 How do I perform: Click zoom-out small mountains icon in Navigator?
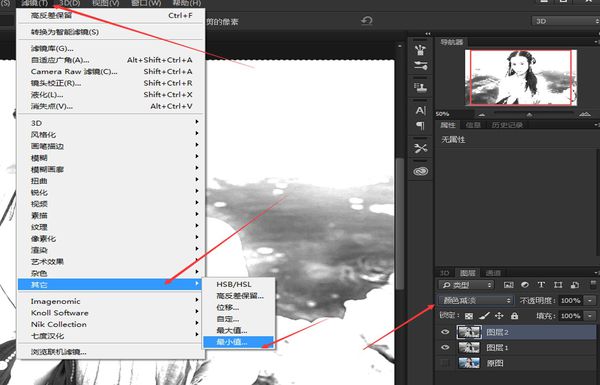481,114
